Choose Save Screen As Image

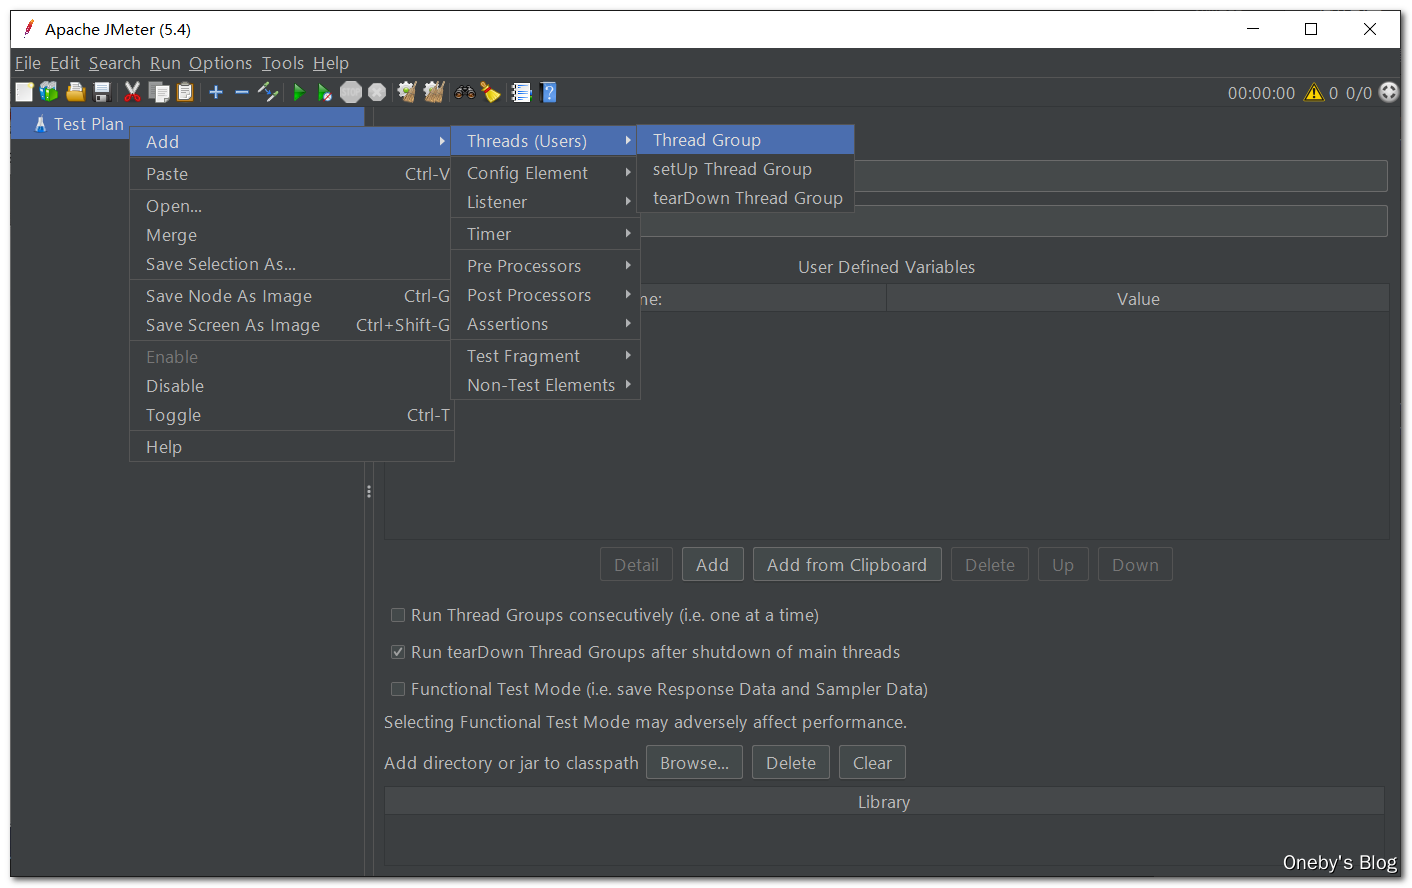[x=292, y=325]
